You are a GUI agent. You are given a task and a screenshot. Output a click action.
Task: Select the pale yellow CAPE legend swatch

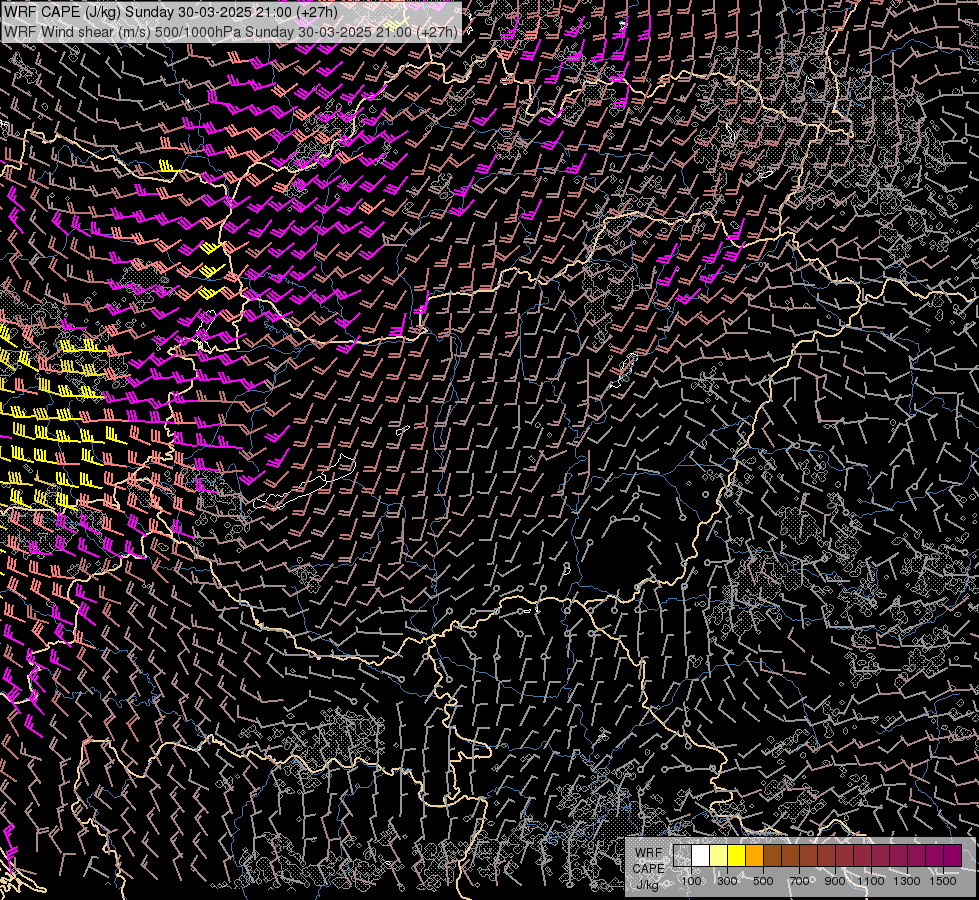pos(719,855)
